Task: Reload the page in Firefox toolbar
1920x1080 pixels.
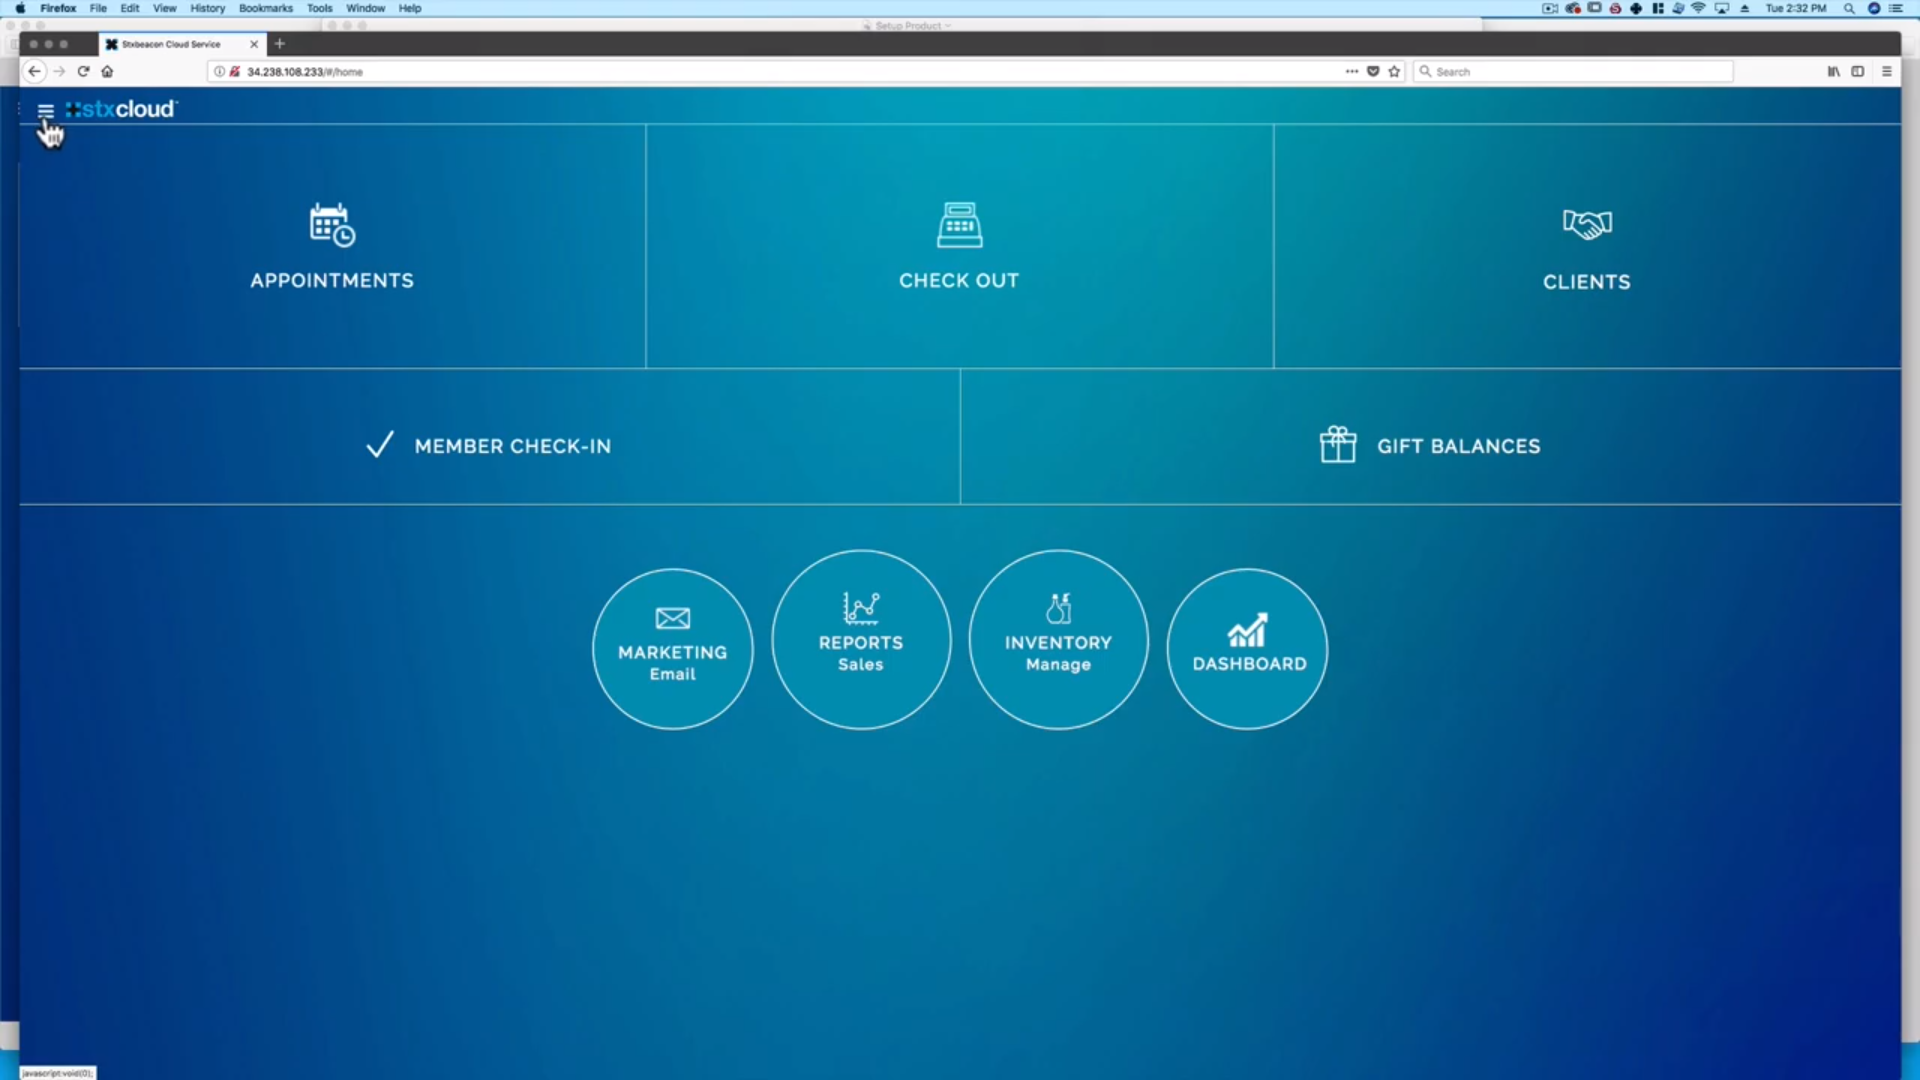Action: (83, 71)
